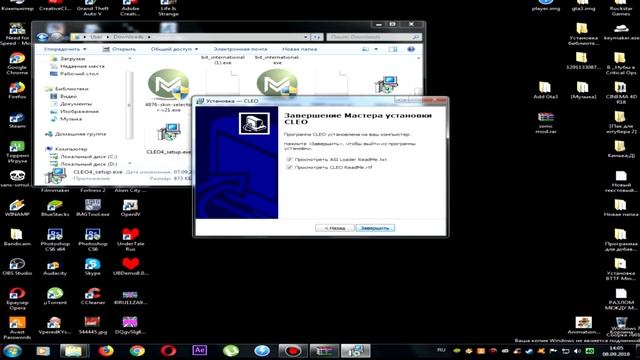Click Открыть in Explorer toolbar
The width and height of the screenshot is (640, 360).
(x=119, y=49)
